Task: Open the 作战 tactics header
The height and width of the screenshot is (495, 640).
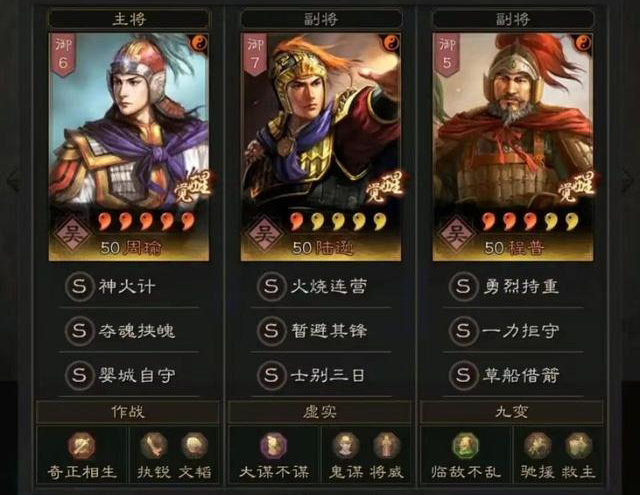Action: [x=128, y=412]
